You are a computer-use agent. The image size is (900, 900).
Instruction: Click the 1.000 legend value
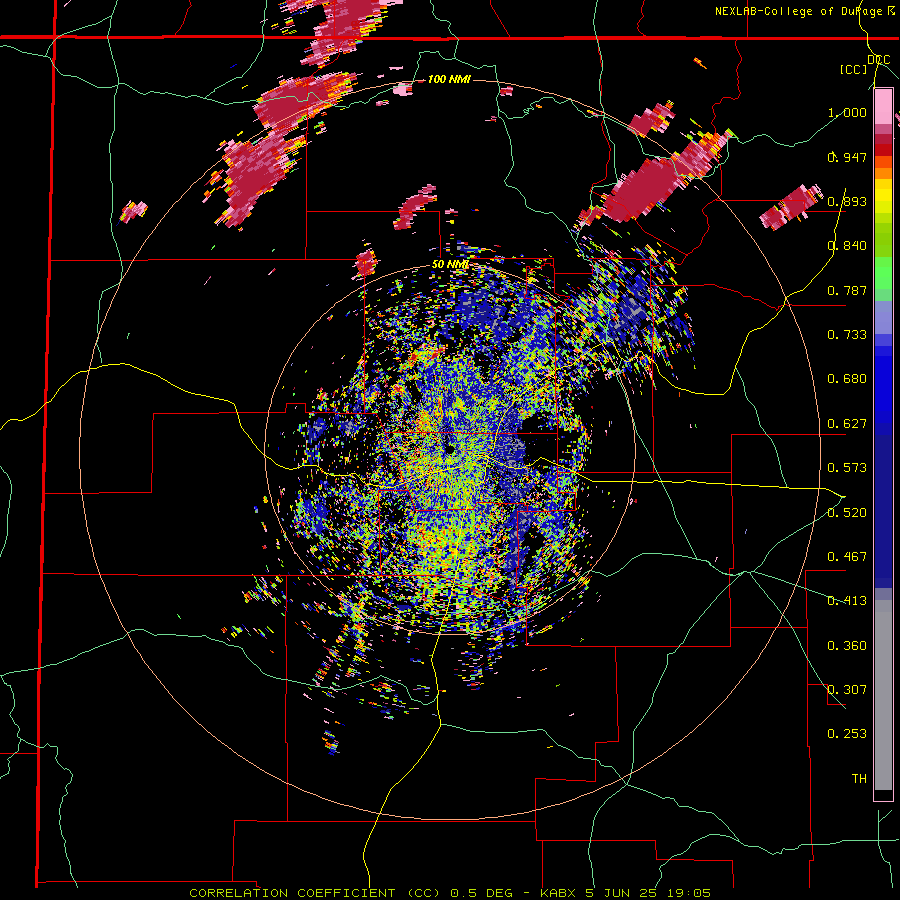847,112
